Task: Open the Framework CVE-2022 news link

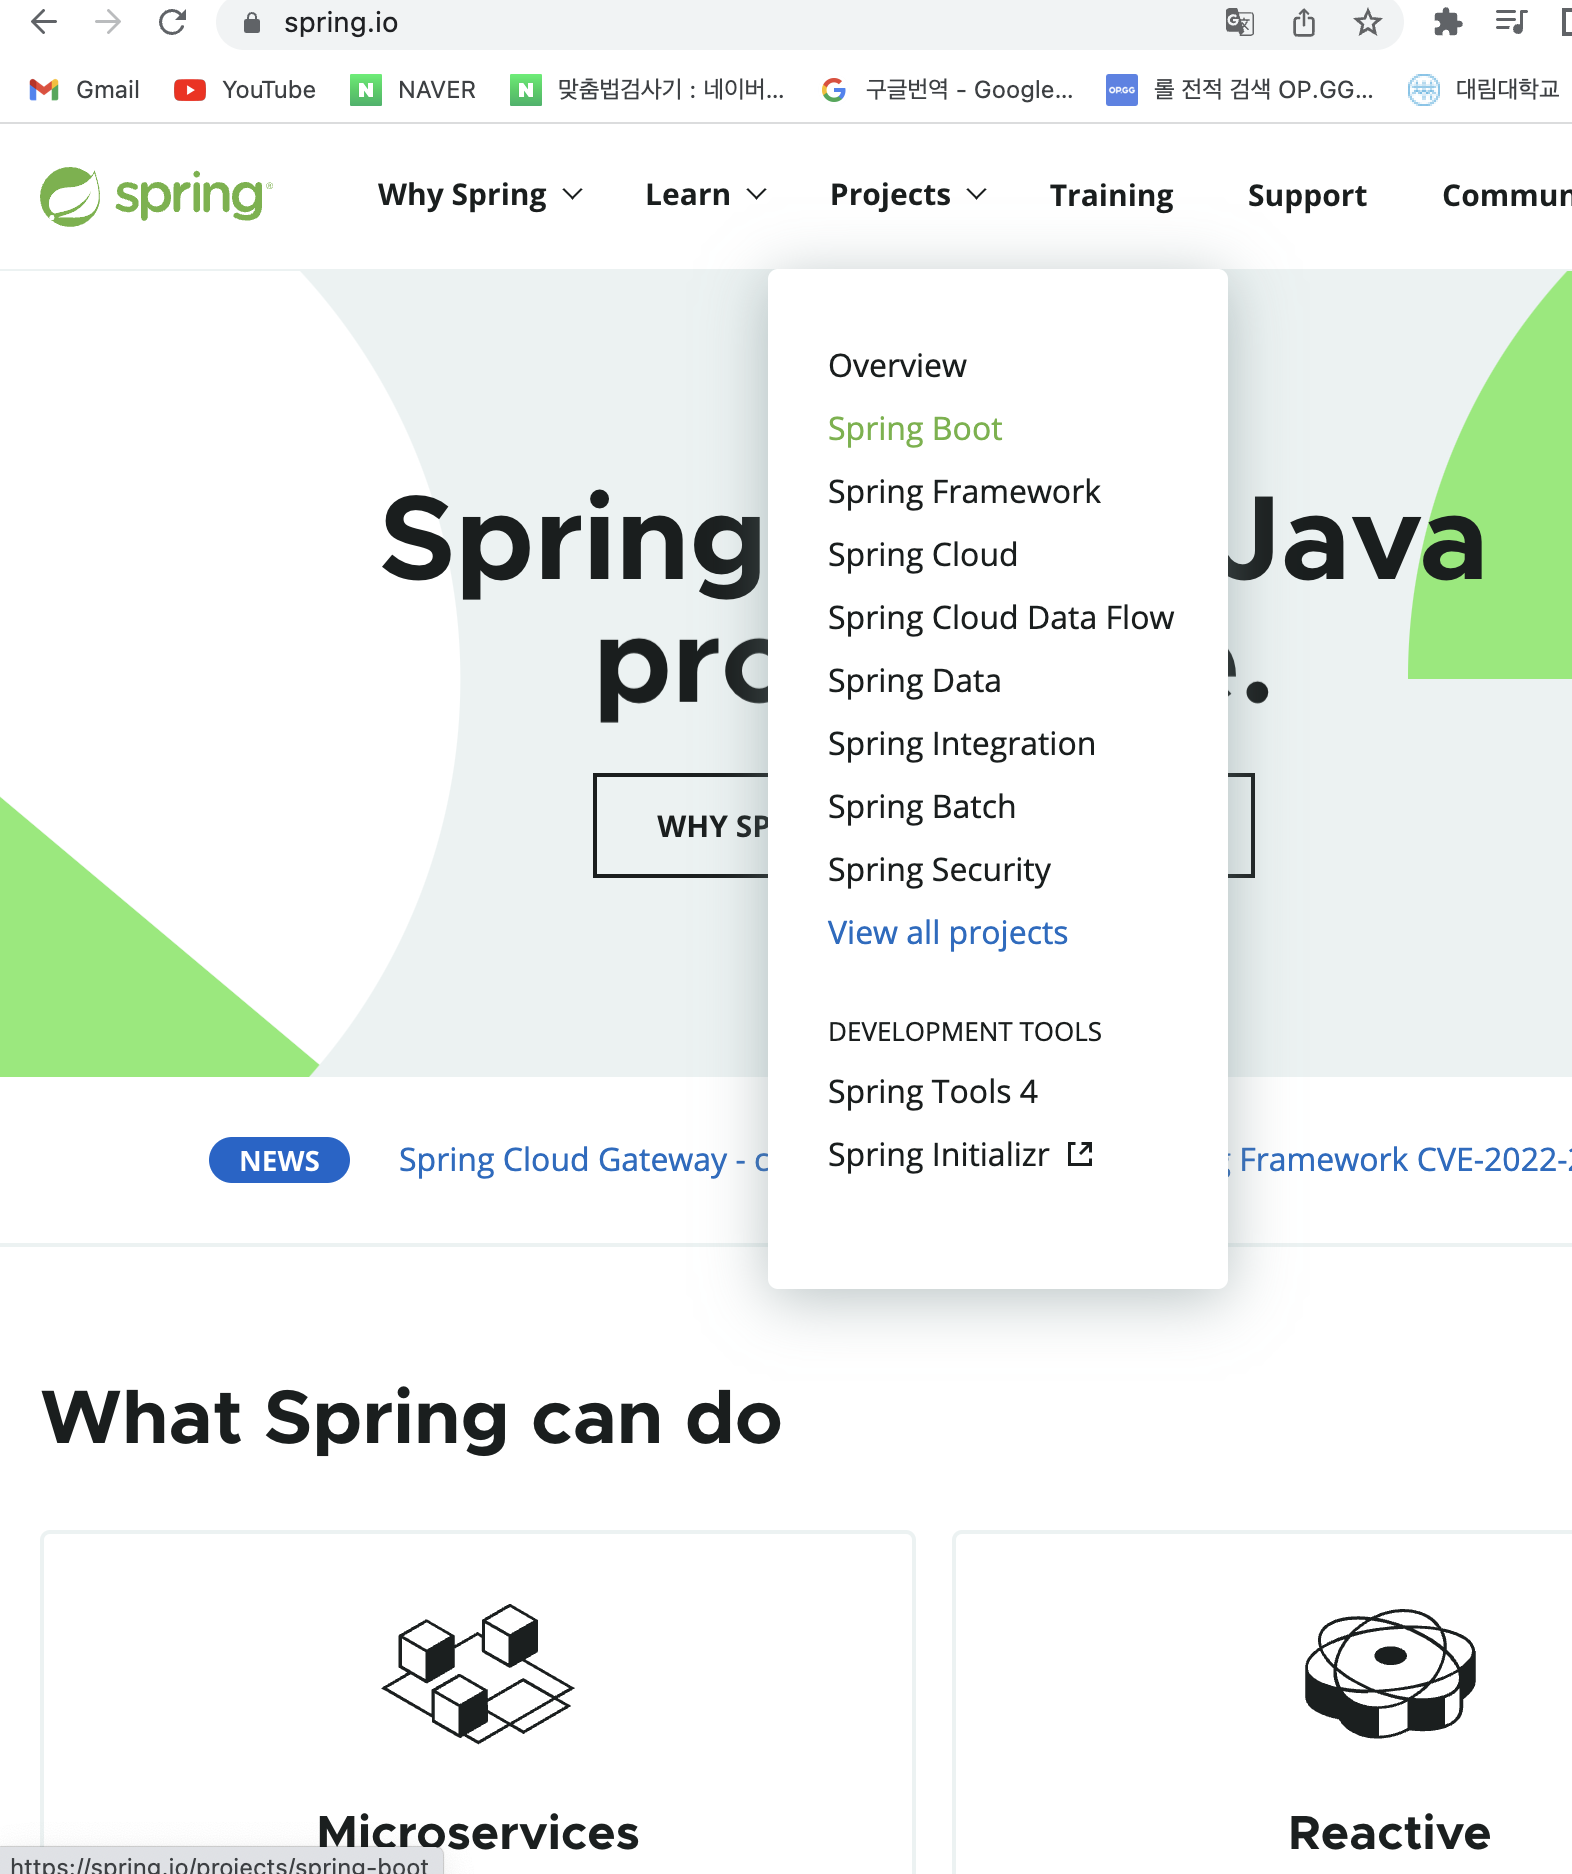Action: (1400, 1160)
